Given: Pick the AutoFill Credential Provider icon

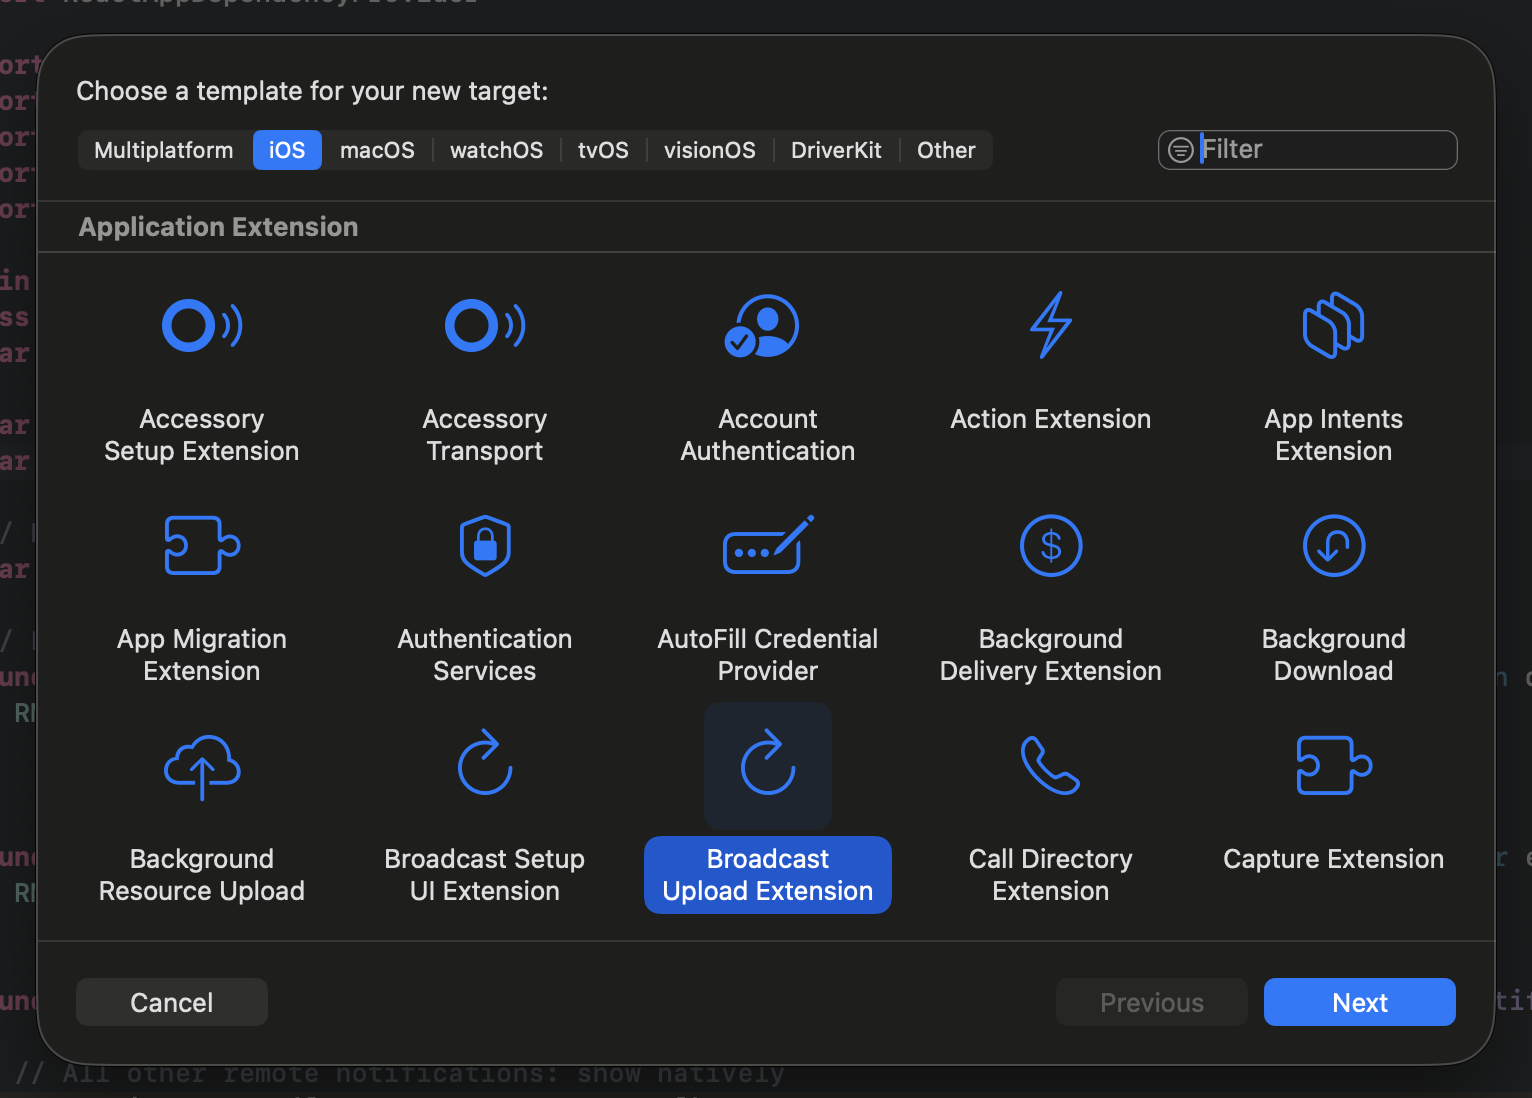Looking at the screenshot, I should [768, 545].
